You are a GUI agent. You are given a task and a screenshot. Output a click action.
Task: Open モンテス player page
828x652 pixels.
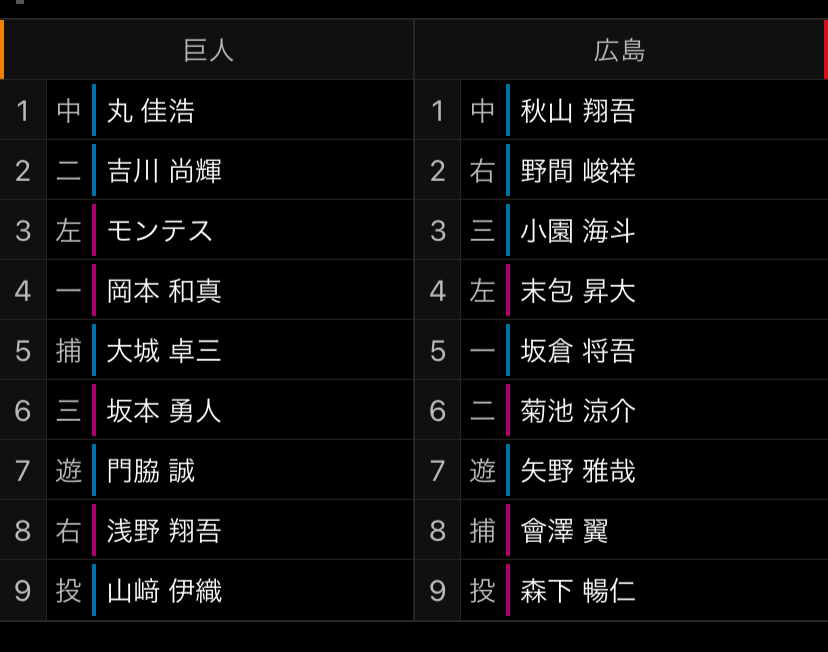click(x=160, y=231)
